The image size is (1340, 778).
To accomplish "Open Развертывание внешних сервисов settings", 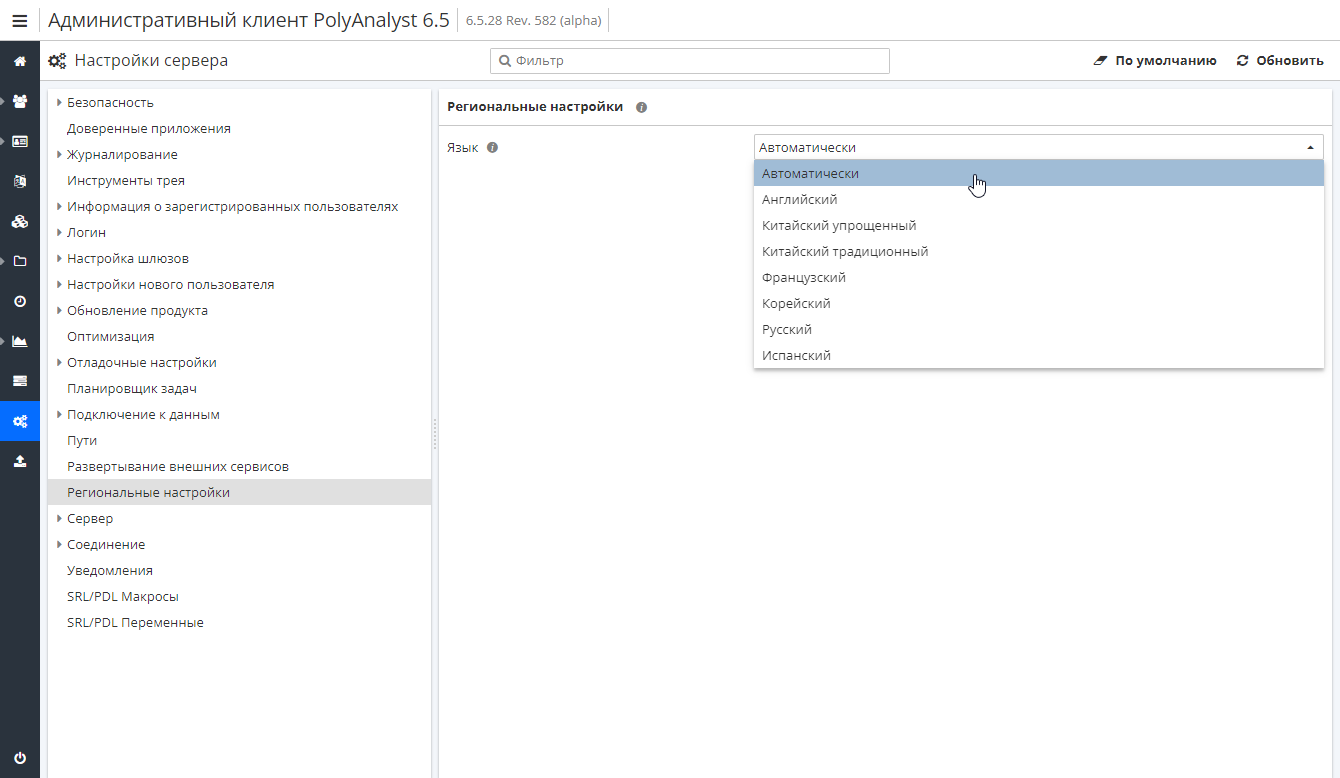I will (178, 466).
